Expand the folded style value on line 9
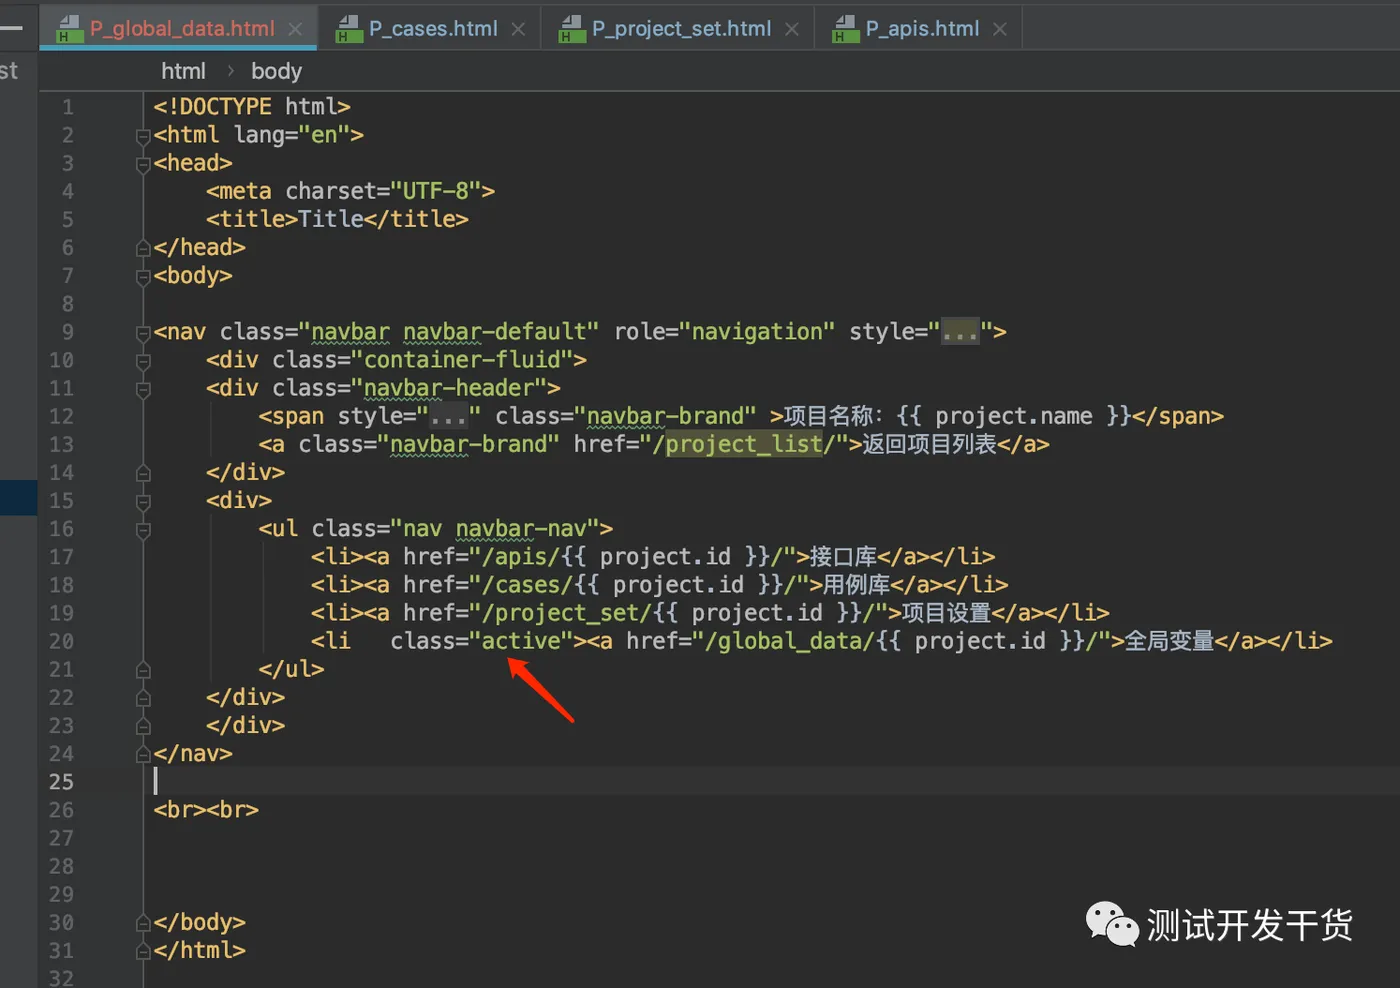 click(960, 332)
